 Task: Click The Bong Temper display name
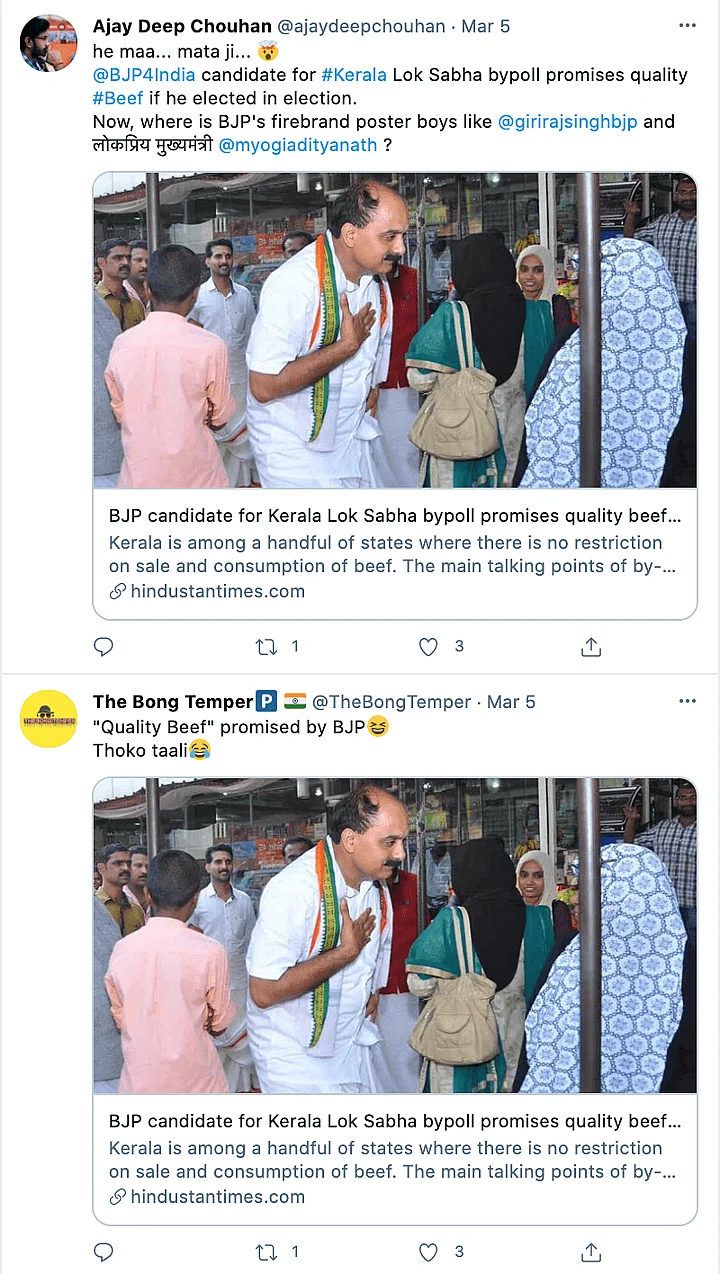(x=172, y=702)
